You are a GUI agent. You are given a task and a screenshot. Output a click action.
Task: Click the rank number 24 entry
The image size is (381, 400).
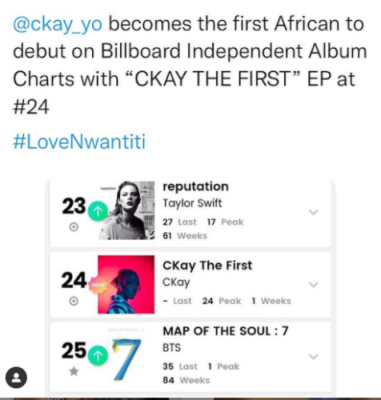(x=74, y=280)
